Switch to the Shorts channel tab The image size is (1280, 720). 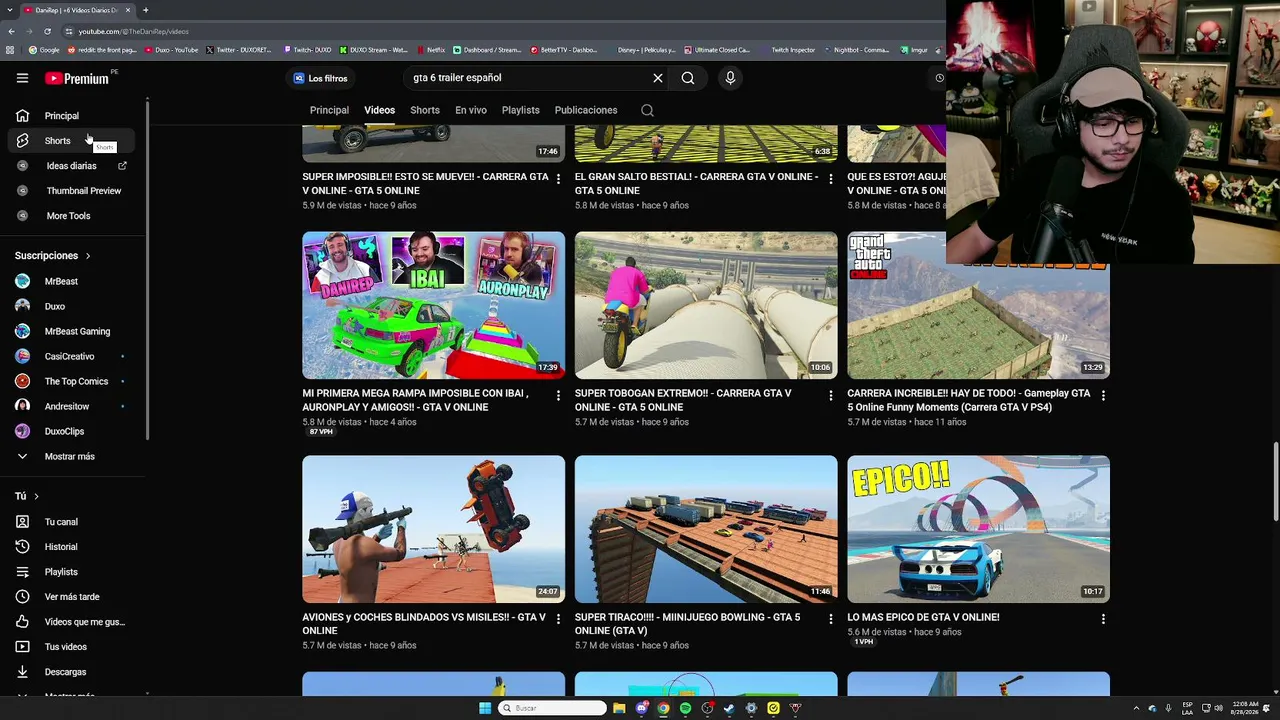(x=425, y=110)
